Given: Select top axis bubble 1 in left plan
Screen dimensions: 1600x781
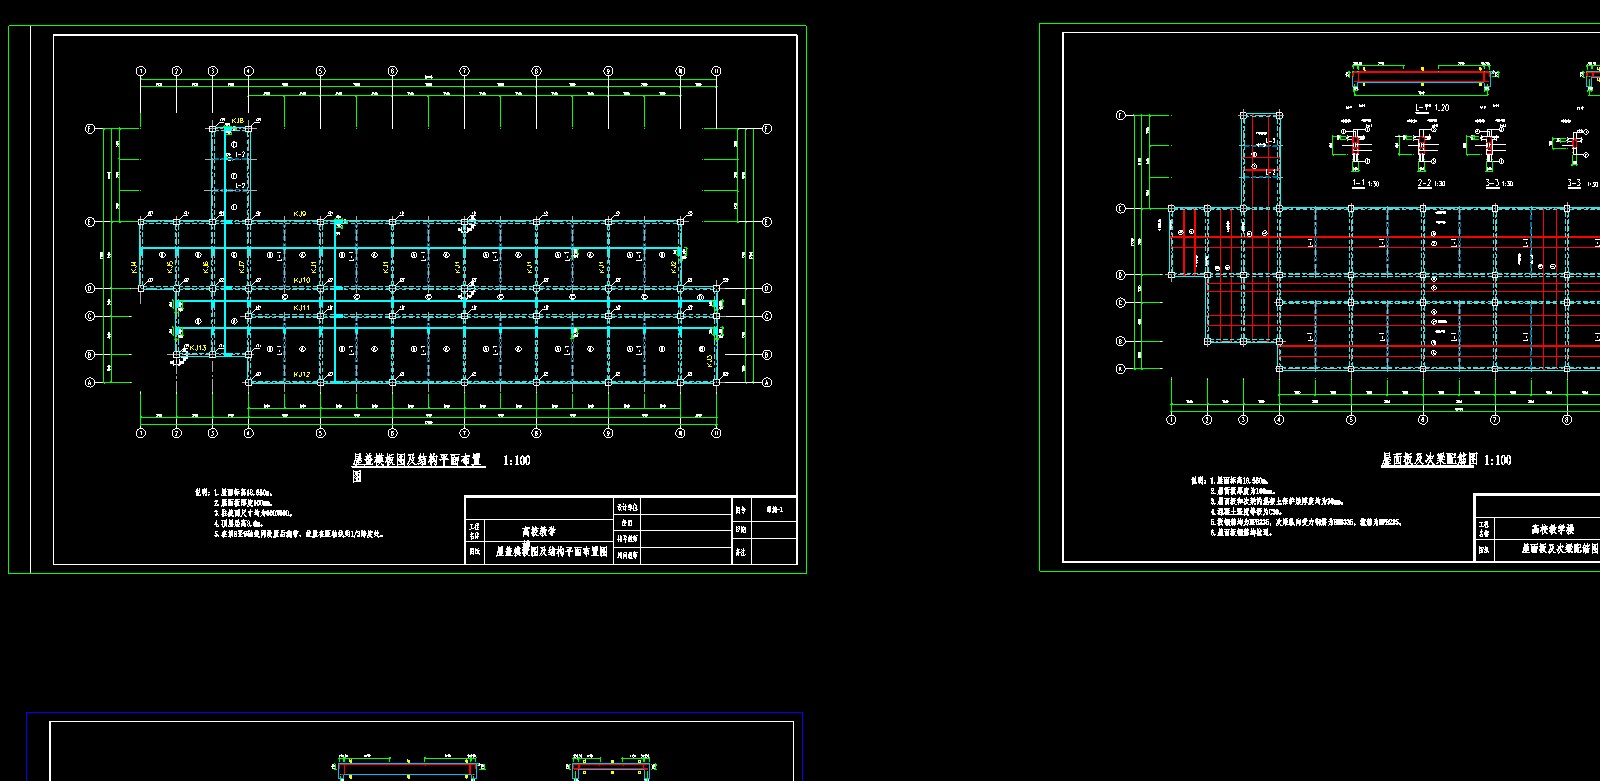Looking at the screenshot, I should pos(141,71).
